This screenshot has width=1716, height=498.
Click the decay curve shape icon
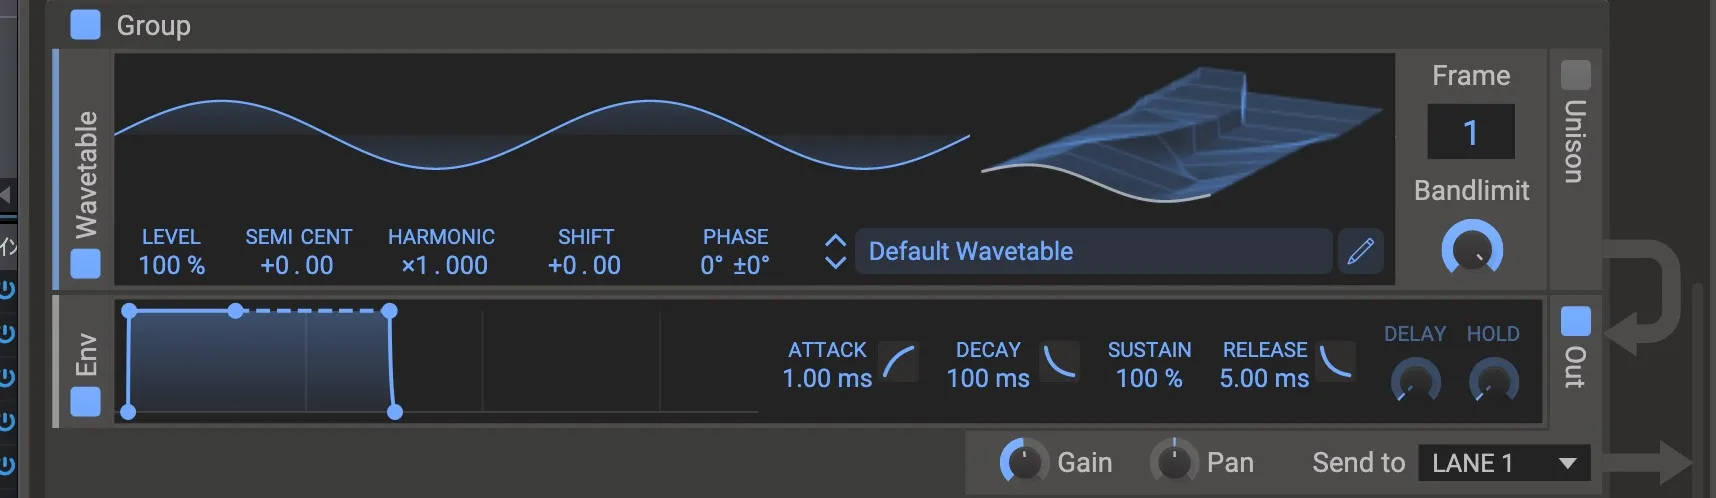pos(1059,361)
